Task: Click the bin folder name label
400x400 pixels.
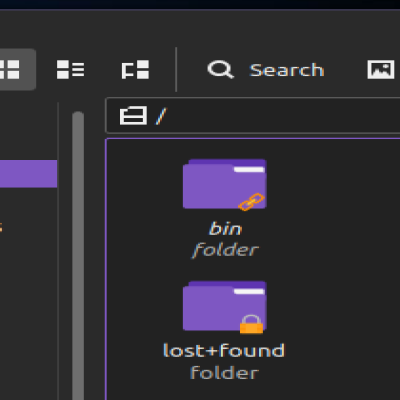Action: [x=225, y=229]
